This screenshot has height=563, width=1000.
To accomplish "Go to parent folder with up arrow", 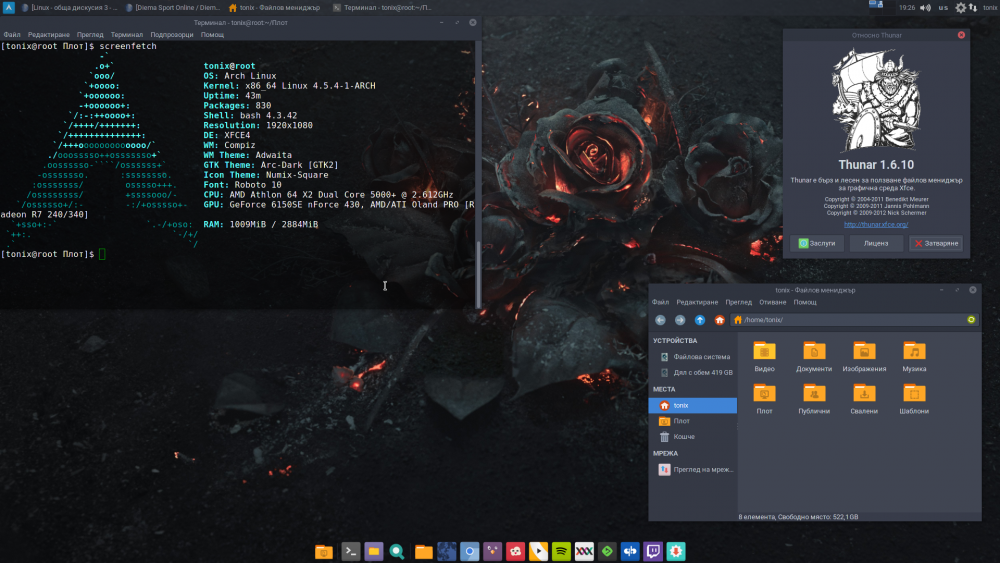I will click(700, 320).
